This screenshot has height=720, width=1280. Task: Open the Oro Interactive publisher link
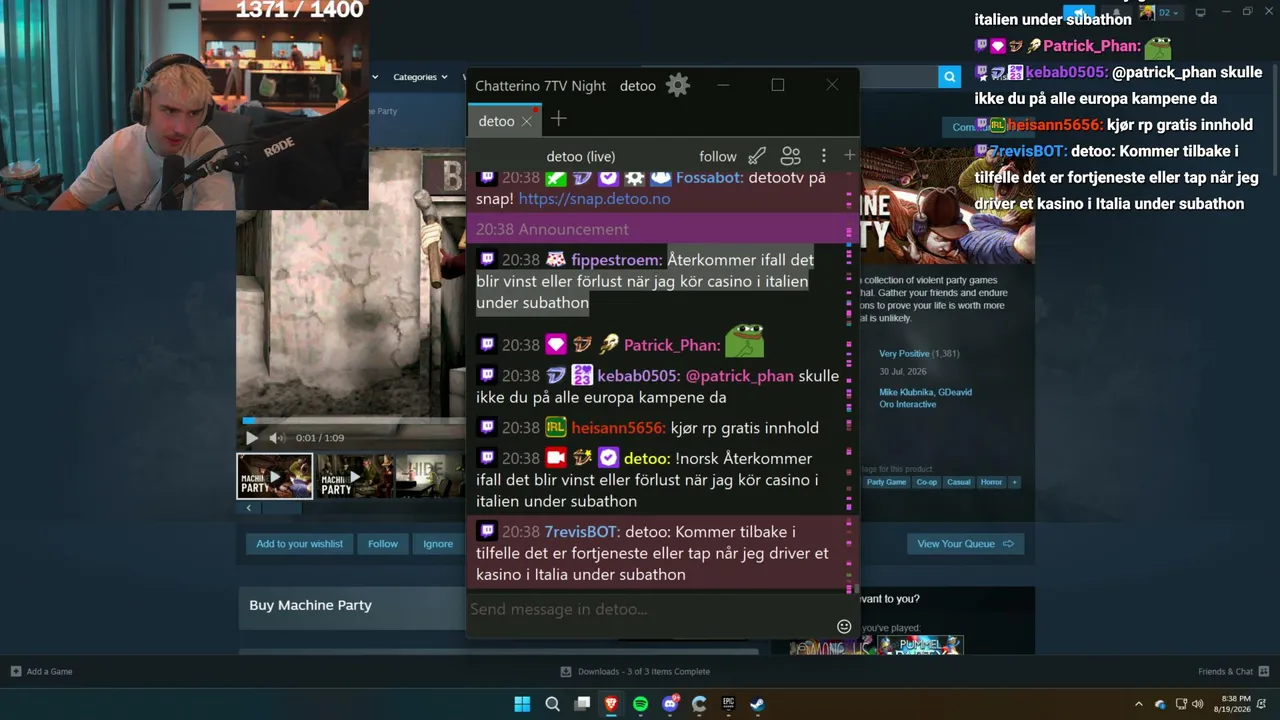[908, 405]
